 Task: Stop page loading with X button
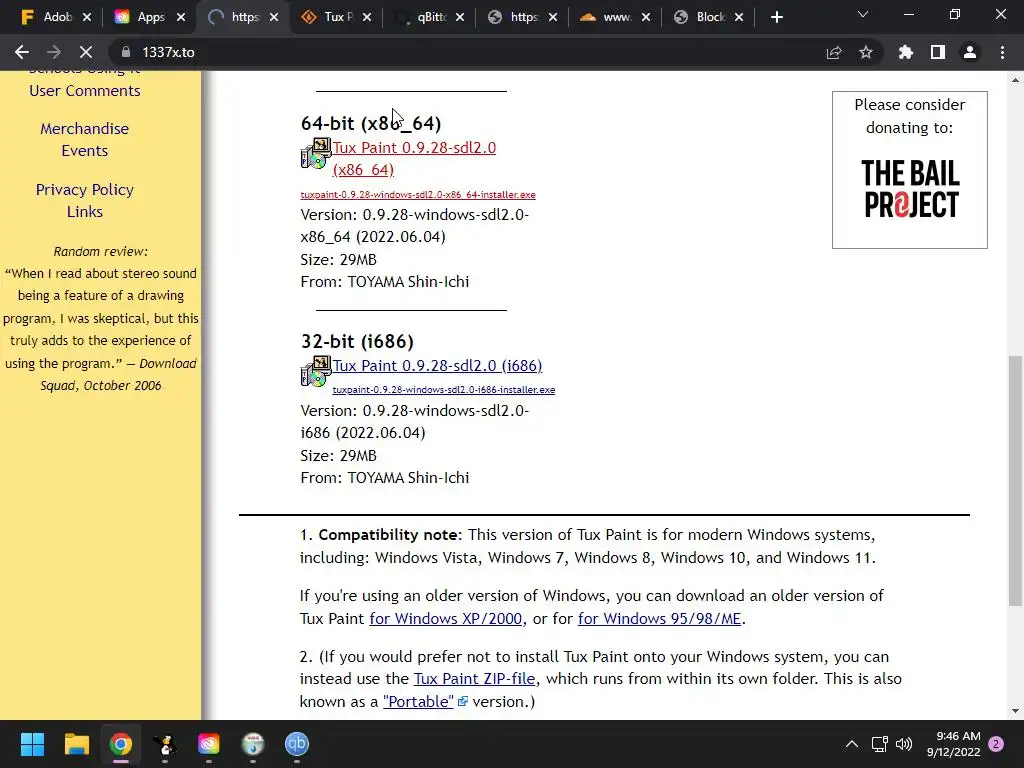point(86,52)
